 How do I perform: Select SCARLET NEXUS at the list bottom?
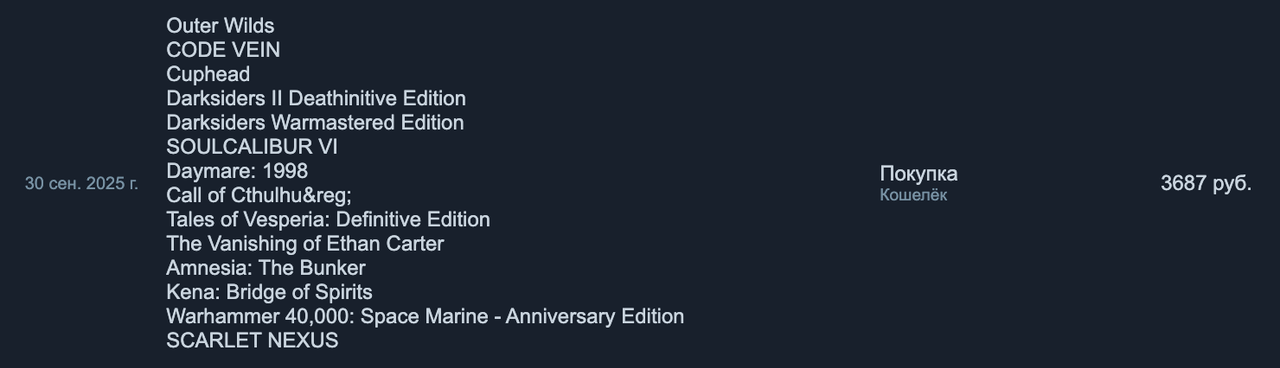tap(252, 340)
